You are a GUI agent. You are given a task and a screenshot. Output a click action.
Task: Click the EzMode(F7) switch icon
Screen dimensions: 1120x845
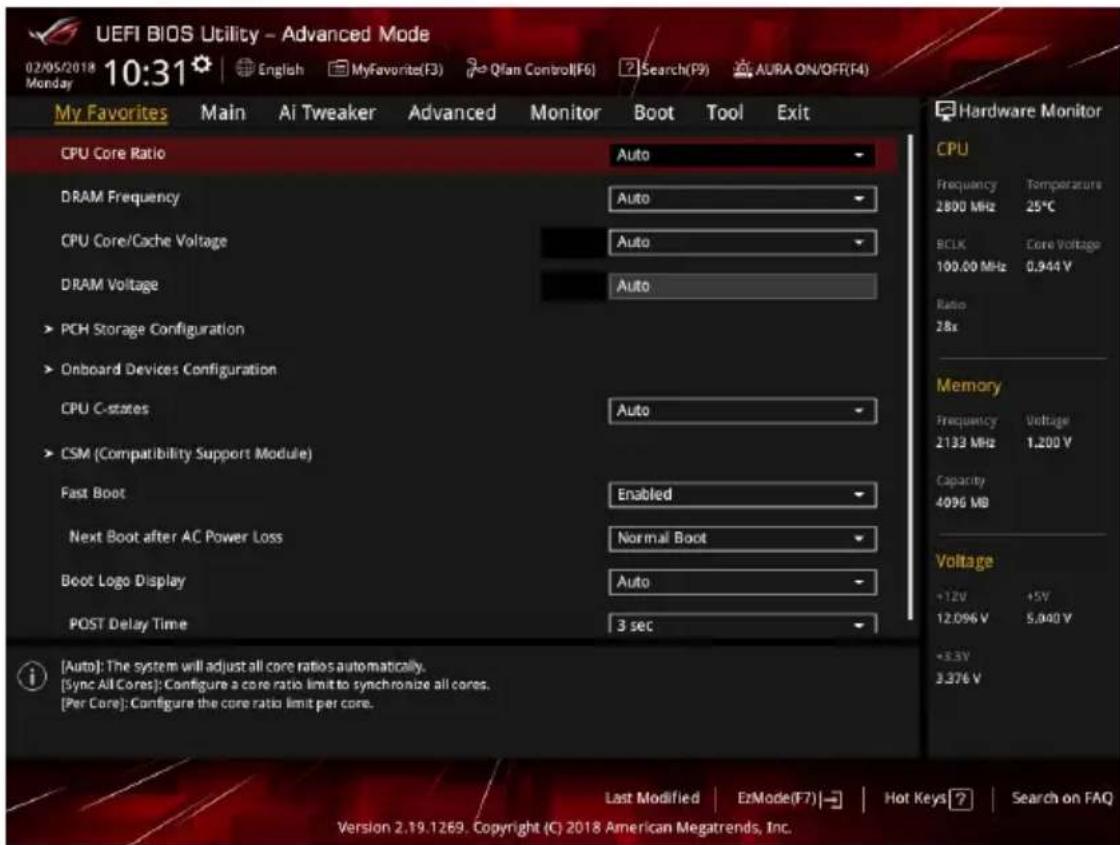pos(831,799)
